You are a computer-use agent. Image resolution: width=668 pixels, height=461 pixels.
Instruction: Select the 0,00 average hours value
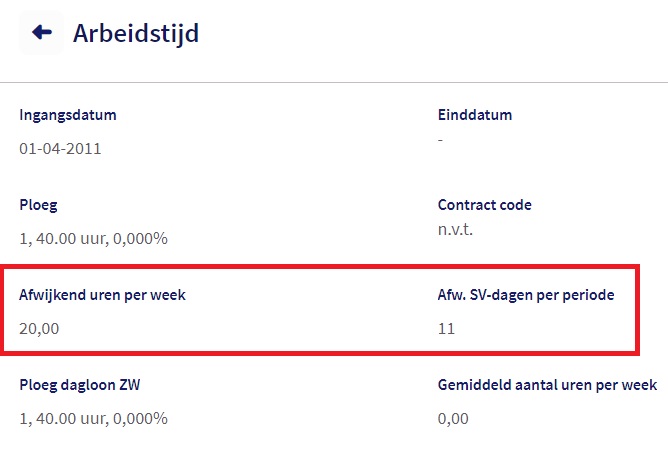[x=453, y=418]
